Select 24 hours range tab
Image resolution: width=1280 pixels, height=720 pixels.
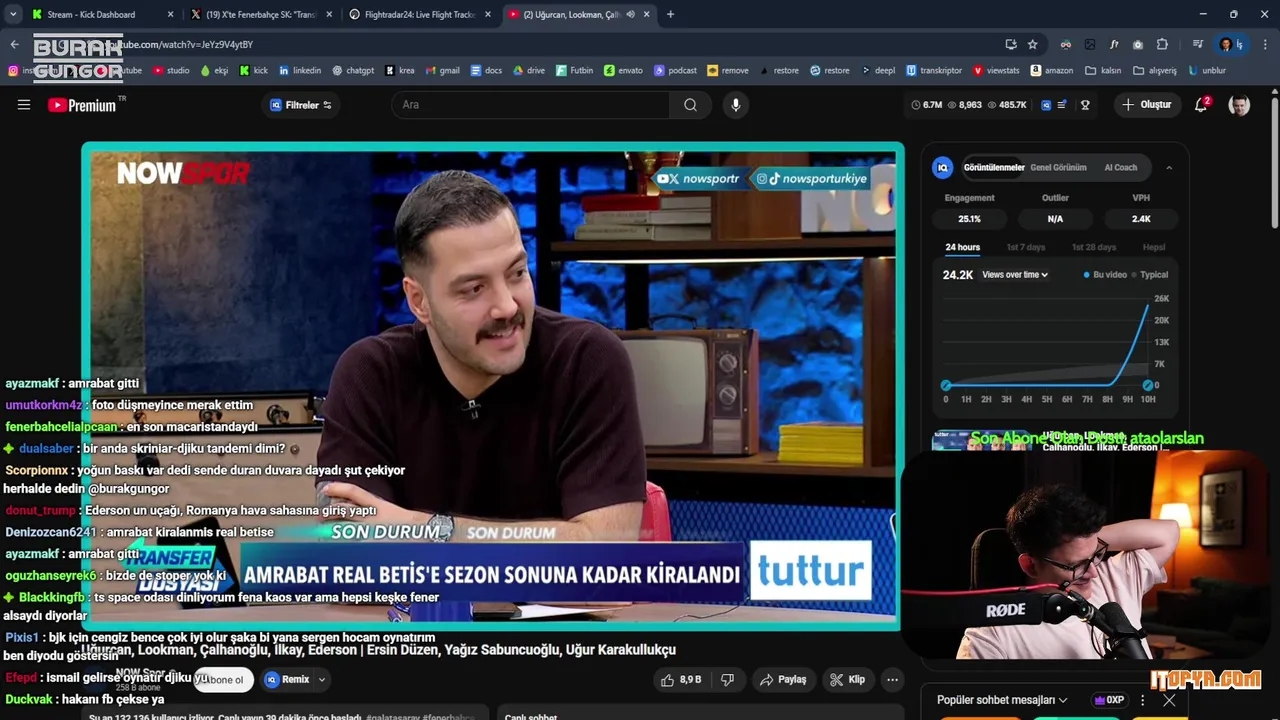click(962, 247)
